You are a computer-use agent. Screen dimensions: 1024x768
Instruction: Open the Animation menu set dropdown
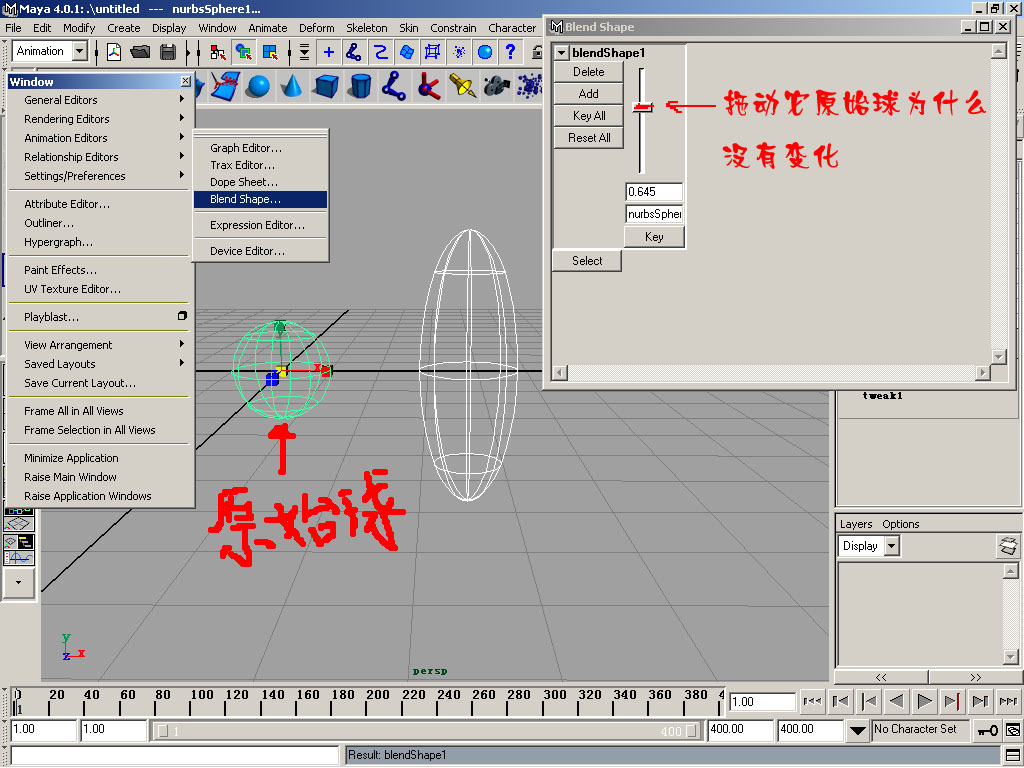coord(80,51)
